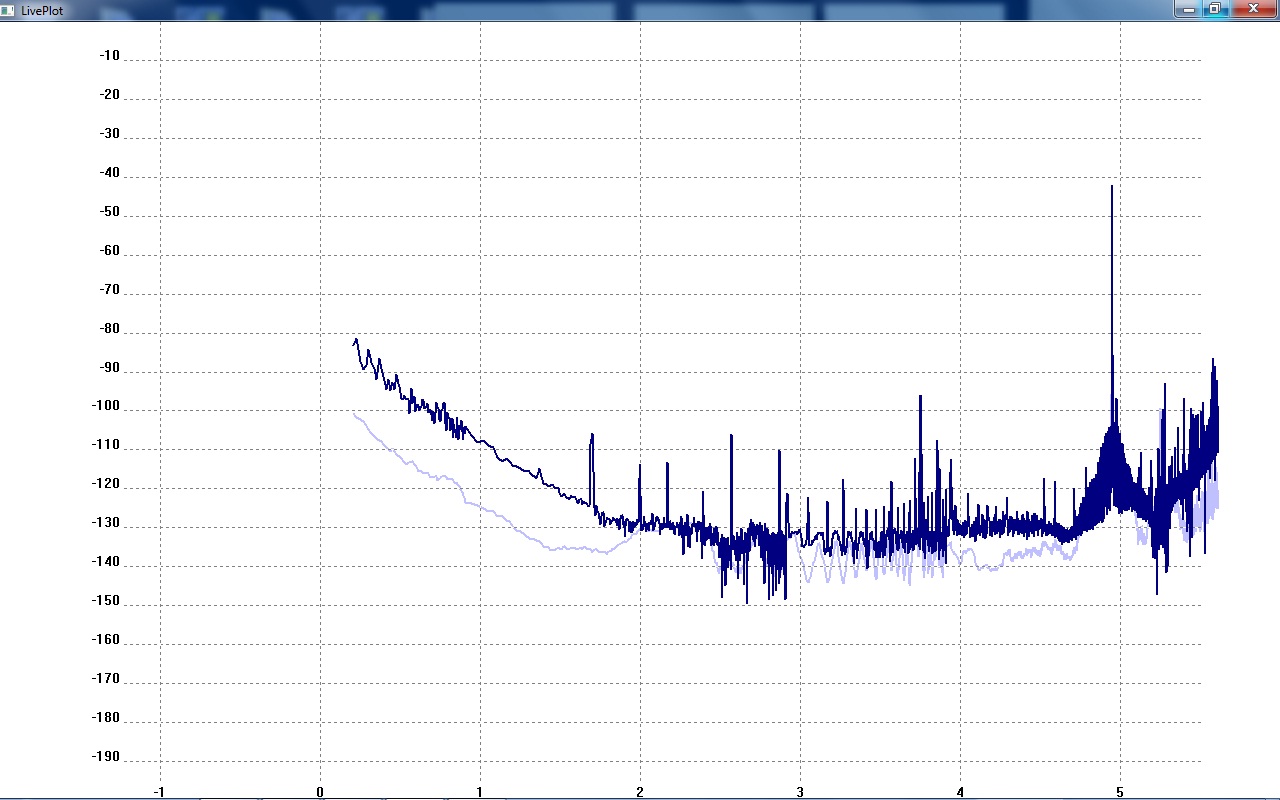The height and width of the screenshot is (800, 1280).
Task: Click the 5 x-axis tick label
Action: tap(1120, 792)
